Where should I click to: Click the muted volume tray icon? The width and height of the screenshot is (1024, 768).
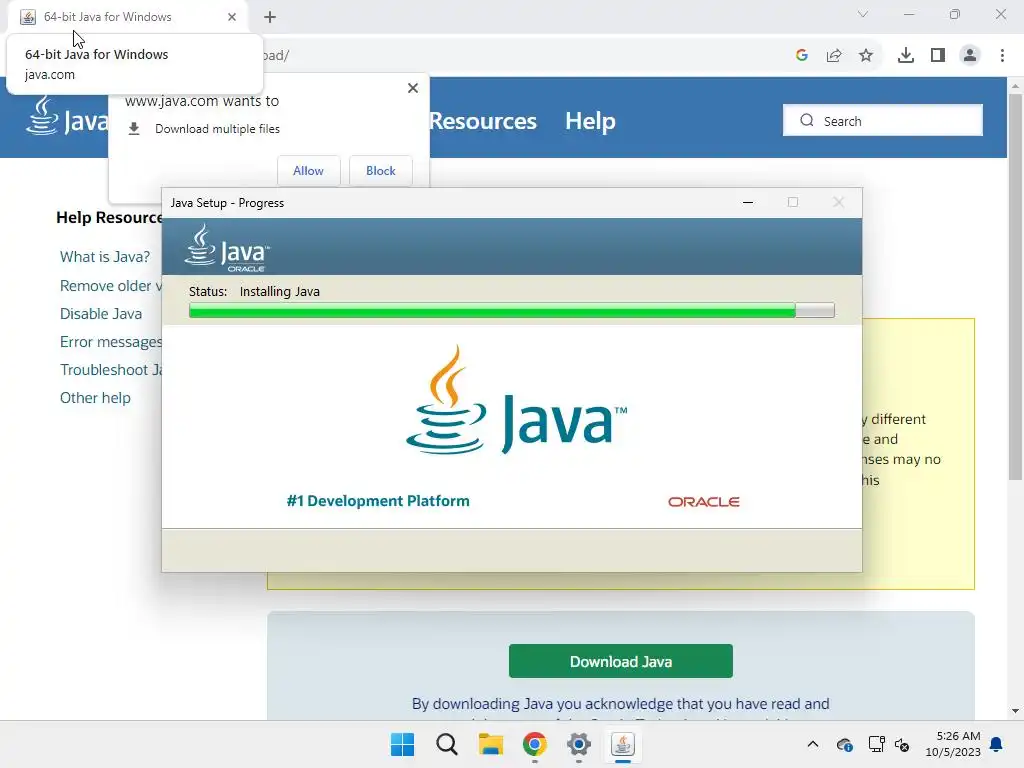(x=902, y=744)
